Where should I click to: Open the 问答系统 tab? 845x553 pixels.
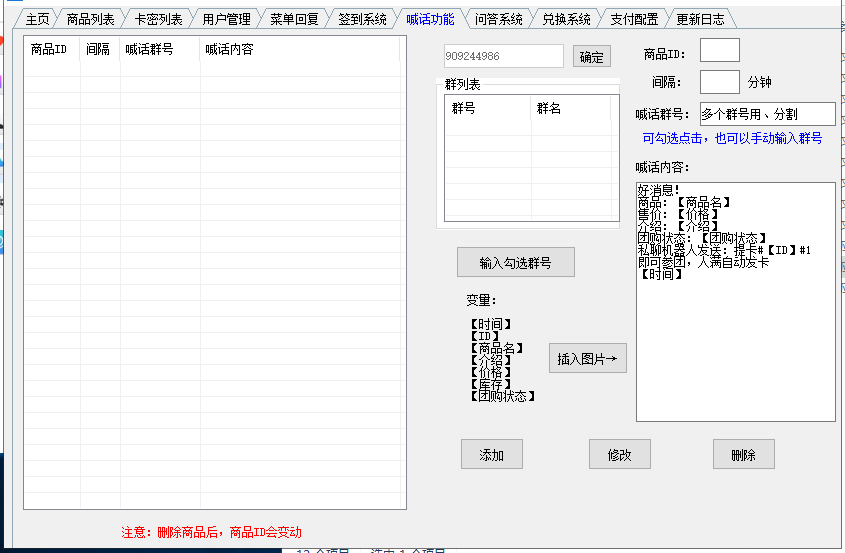[x=498, y=19]
